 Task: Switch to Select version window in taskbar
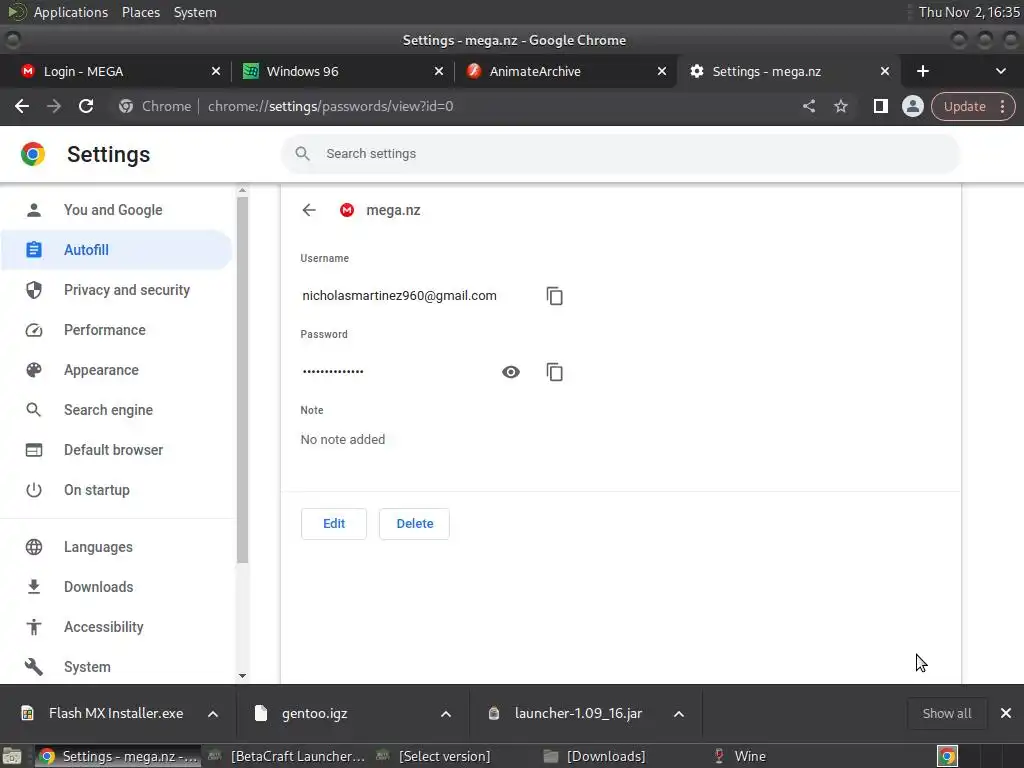434,756
